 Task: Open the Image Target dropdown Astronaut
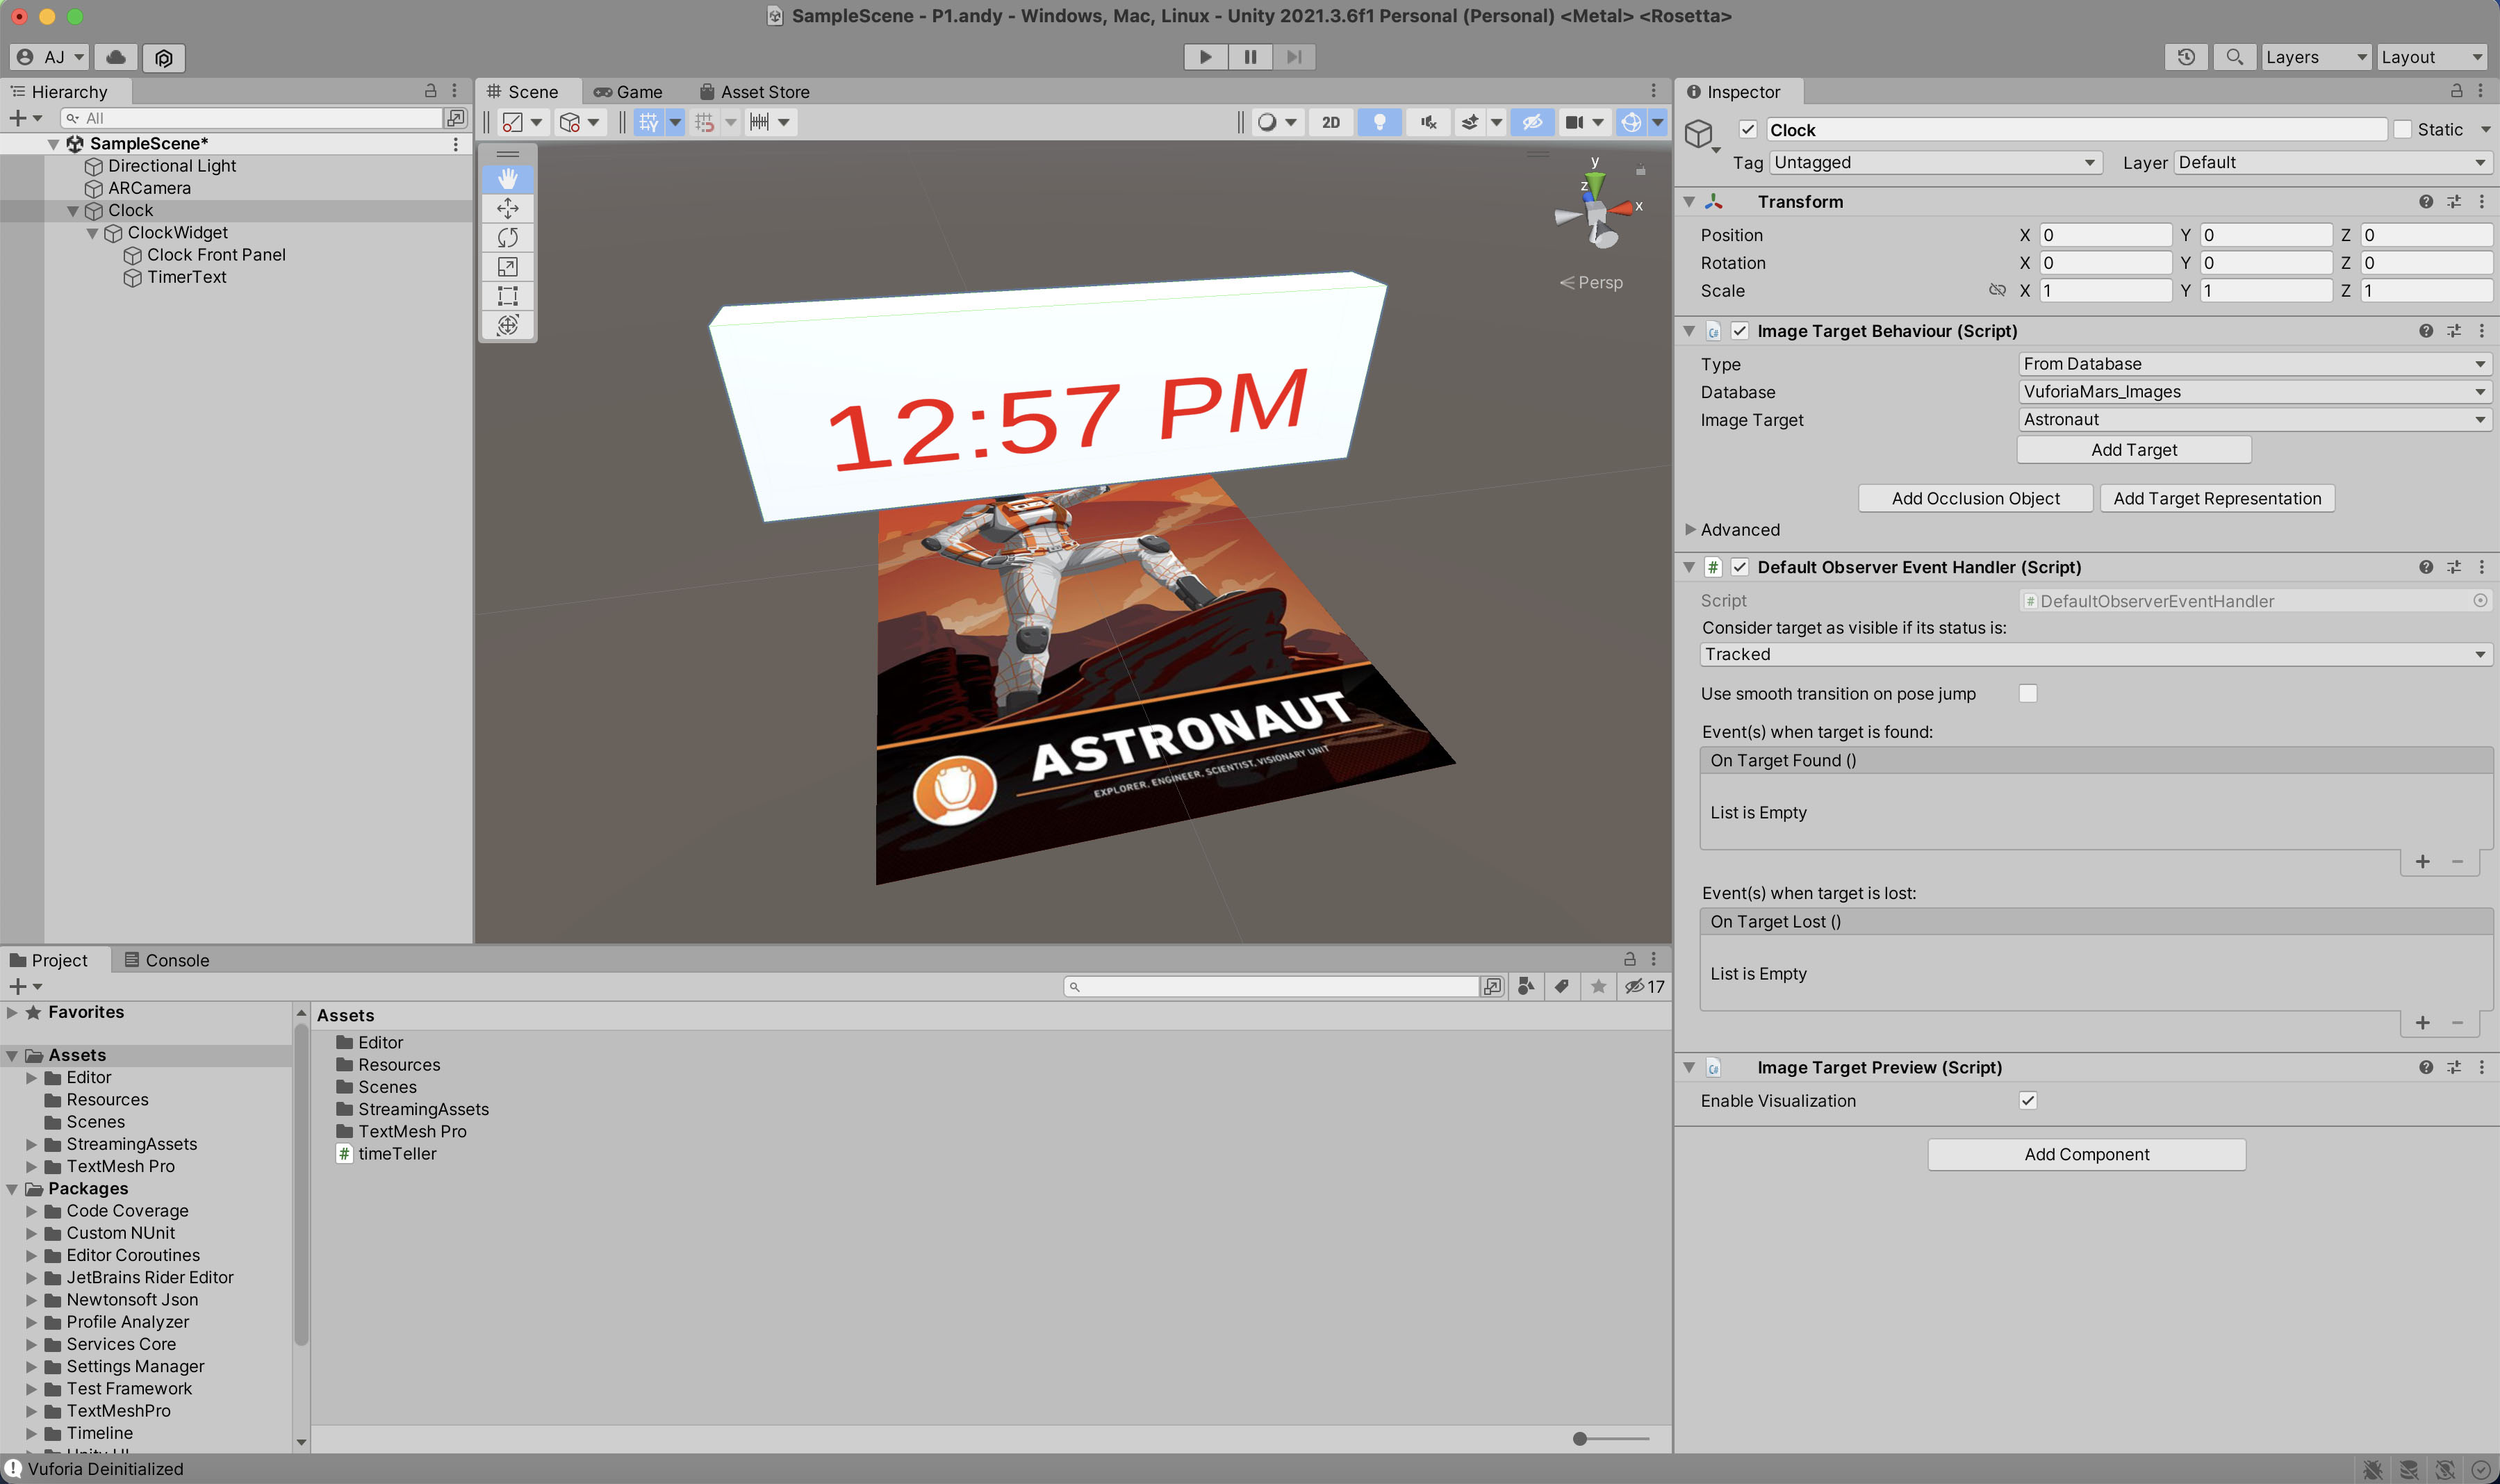[x=2255, y=420]
